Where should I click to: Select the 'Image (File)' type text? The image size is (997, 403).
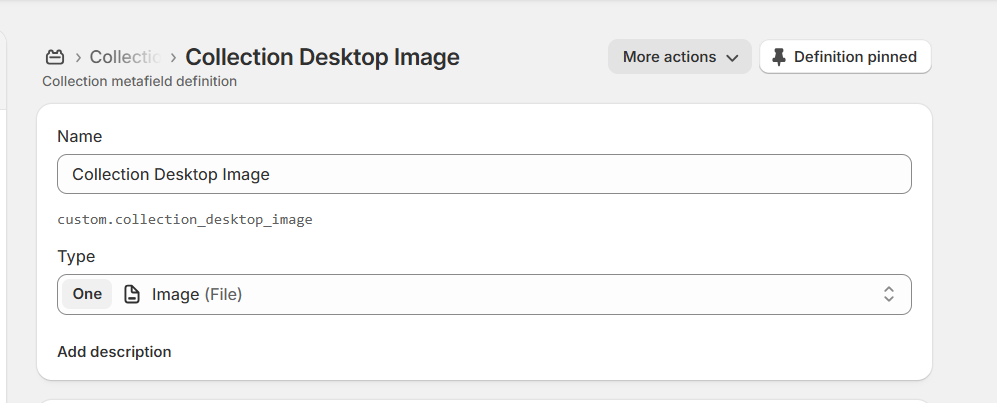(197, 294)
